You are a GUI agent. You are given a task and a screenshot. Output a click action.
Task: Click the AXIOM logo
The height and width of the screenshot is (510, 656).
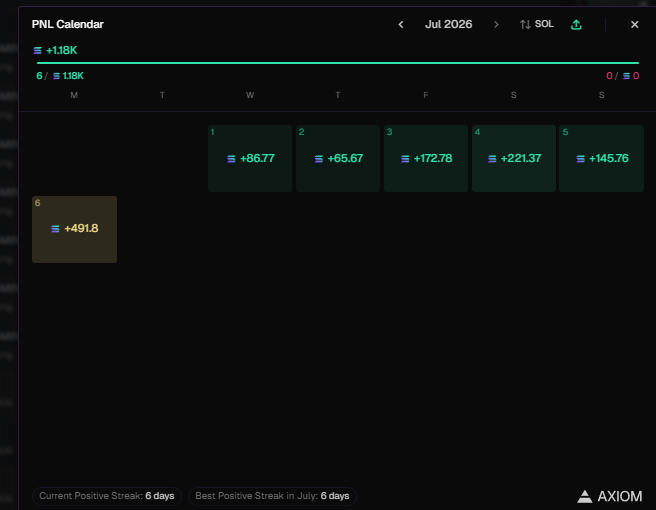610,497
